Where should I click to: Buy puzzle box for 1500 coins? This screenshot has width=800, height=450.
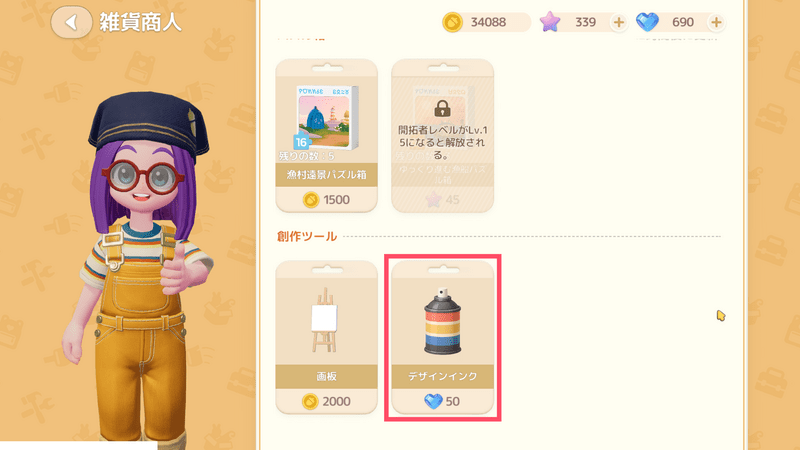coord(327,199)
